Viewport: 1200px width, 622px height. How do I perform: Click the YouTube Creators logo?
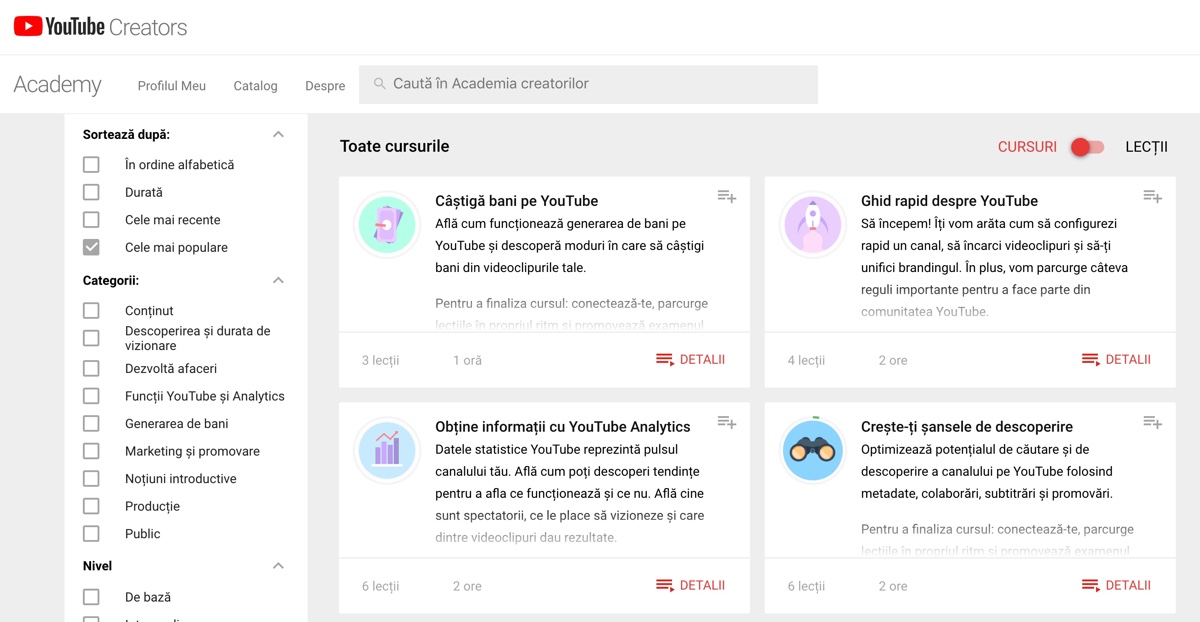click(x=98, y=26)
